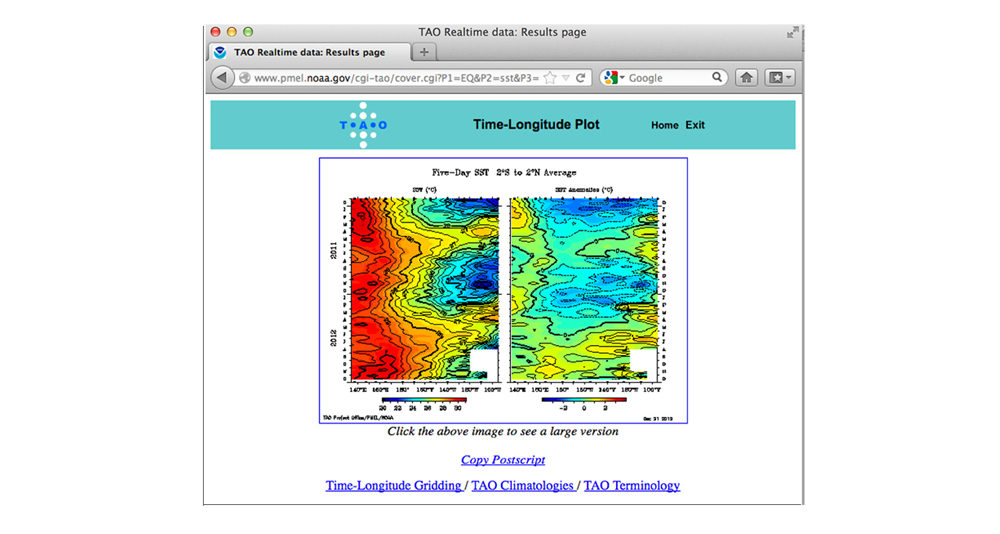Image resolution: width=1000 pixels, height=534 pixels.
Task: Select the TAO Realtime data tab
Action: pyautogui.click(x=308, y=52)
